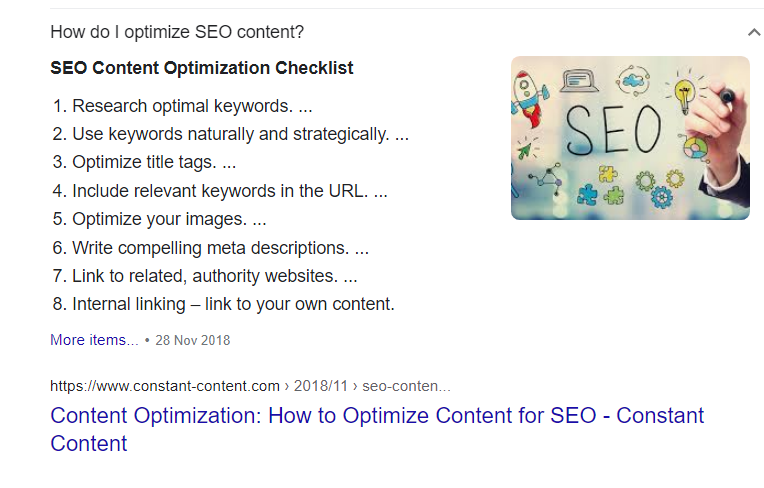Click list item "Optimize title tags"
The width and height of the screenshot is (764, 488).
click(144, 162)
